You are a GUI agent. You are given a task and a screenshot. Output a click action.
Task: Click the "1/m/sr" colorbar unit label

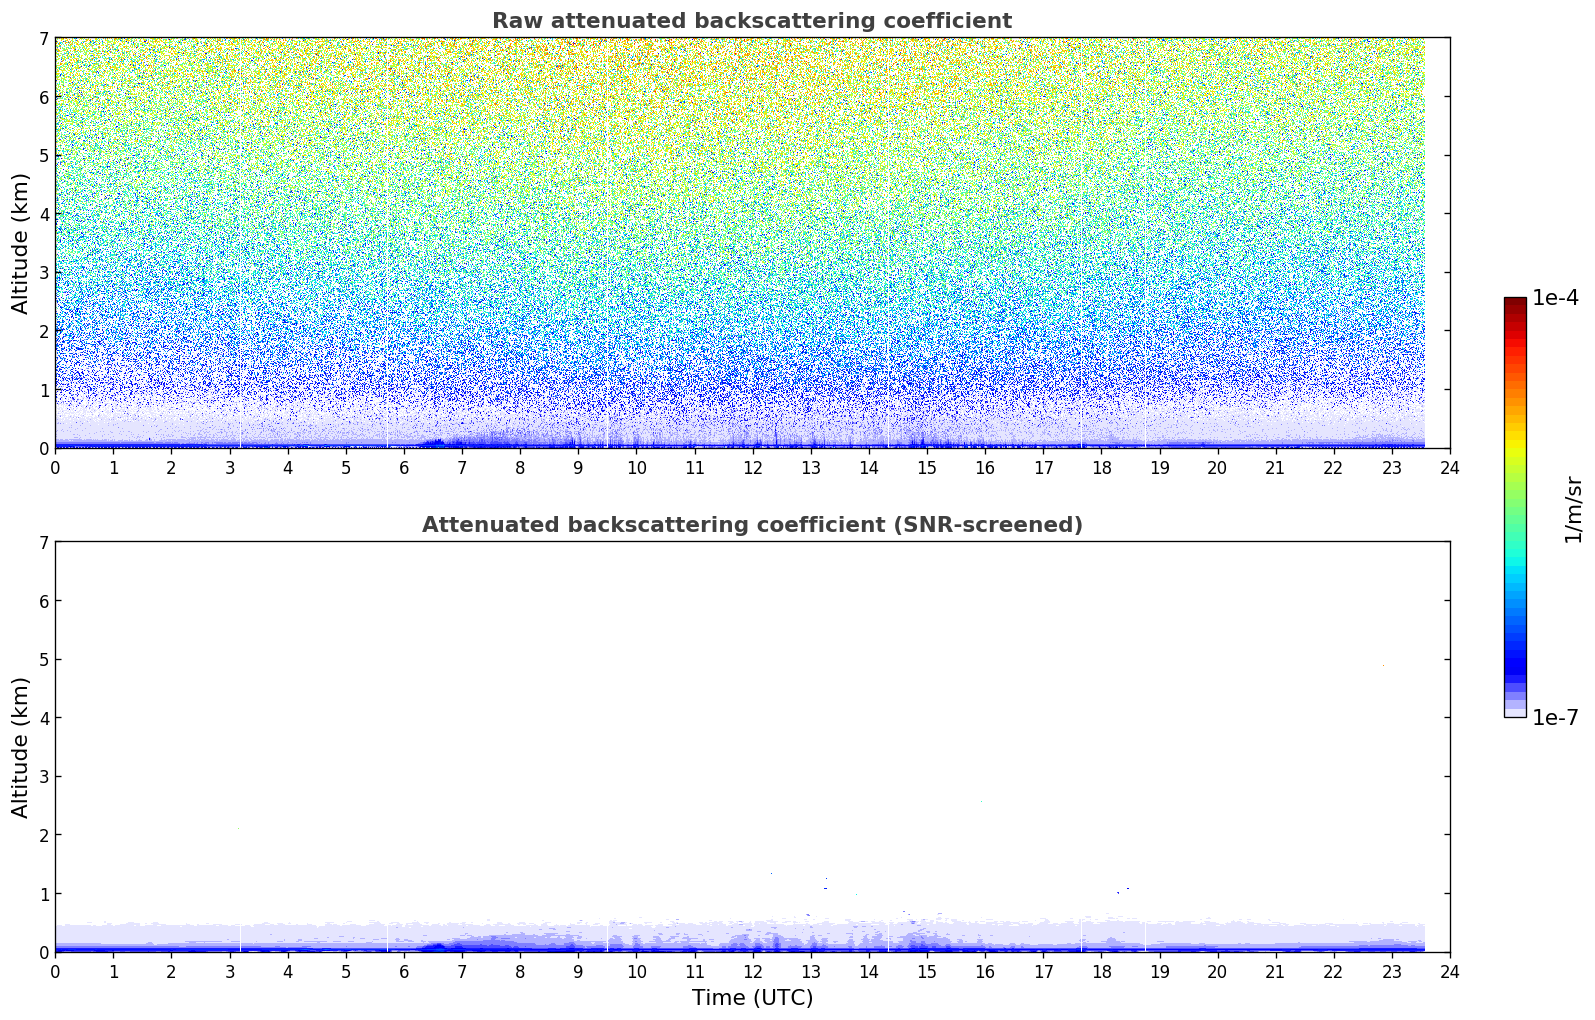pyautogui.click(x=1574, y=508)
